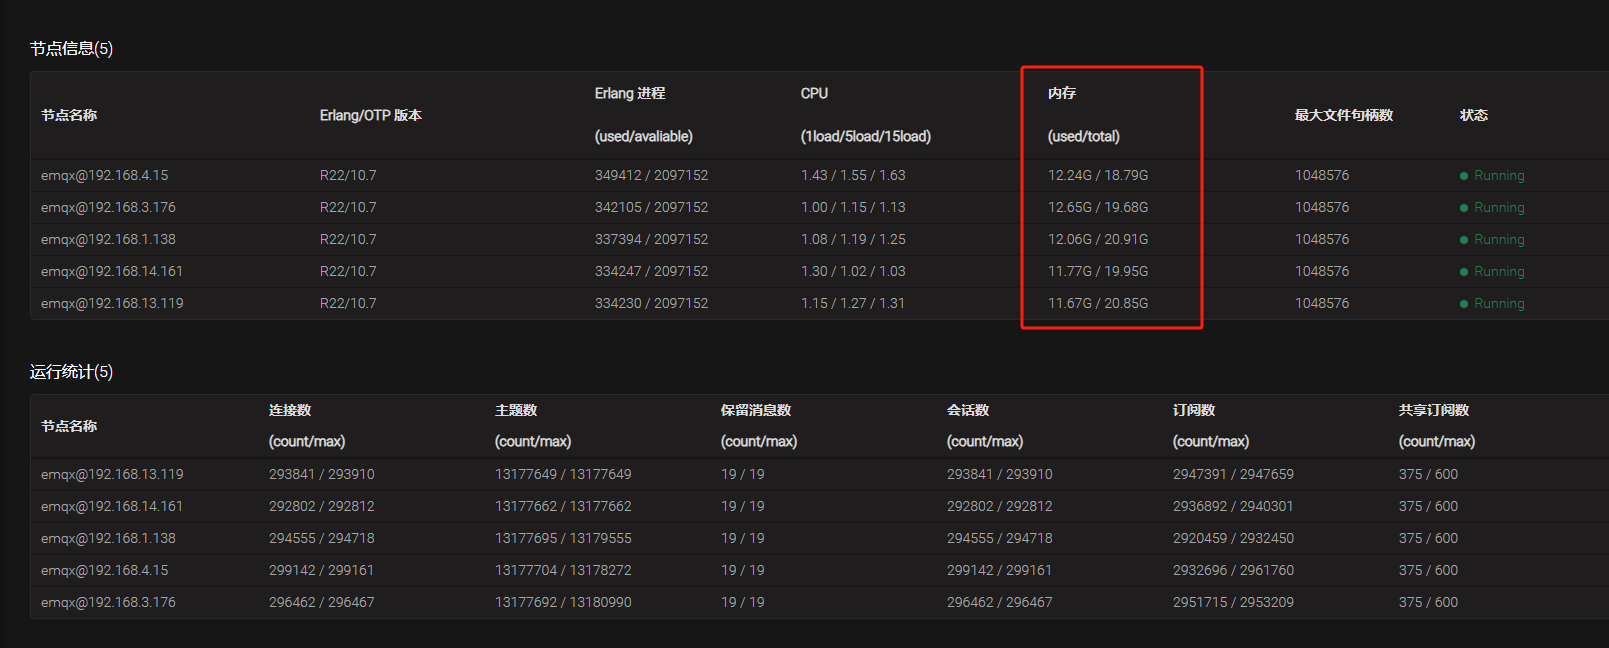Select topic count 13177695 / 13179555
This screenshot has height=648, width=1609.
(563, 538)
